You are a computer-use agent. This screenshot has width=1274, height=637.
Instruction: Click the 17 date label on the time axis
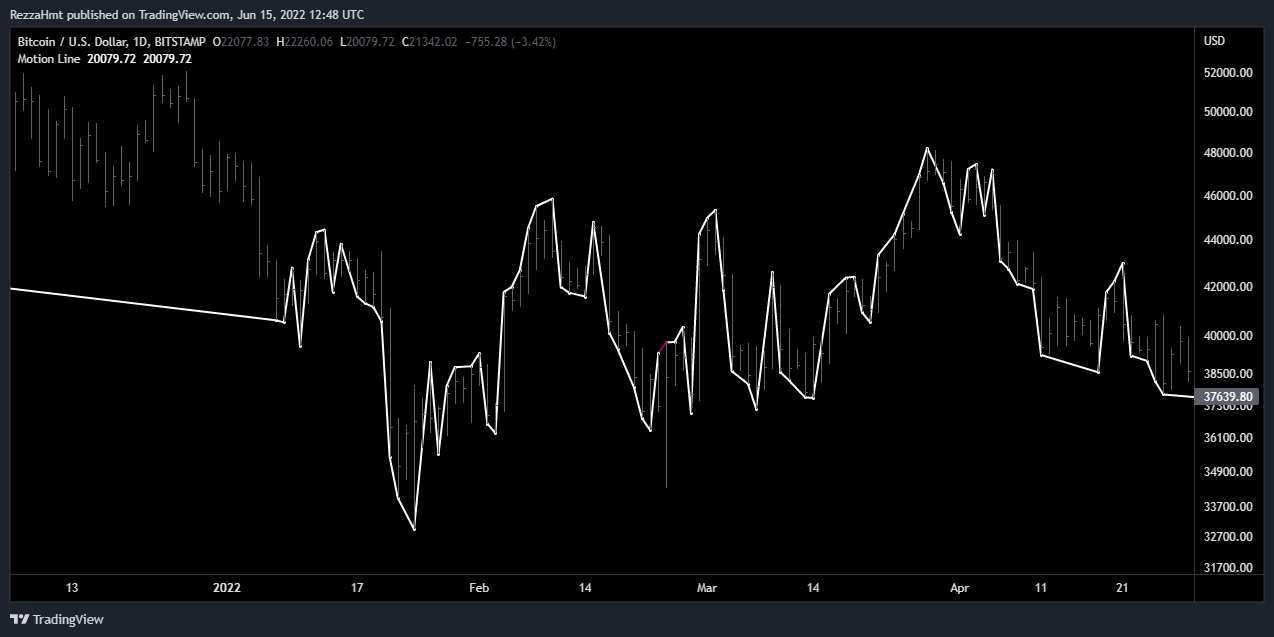[357, 588]
